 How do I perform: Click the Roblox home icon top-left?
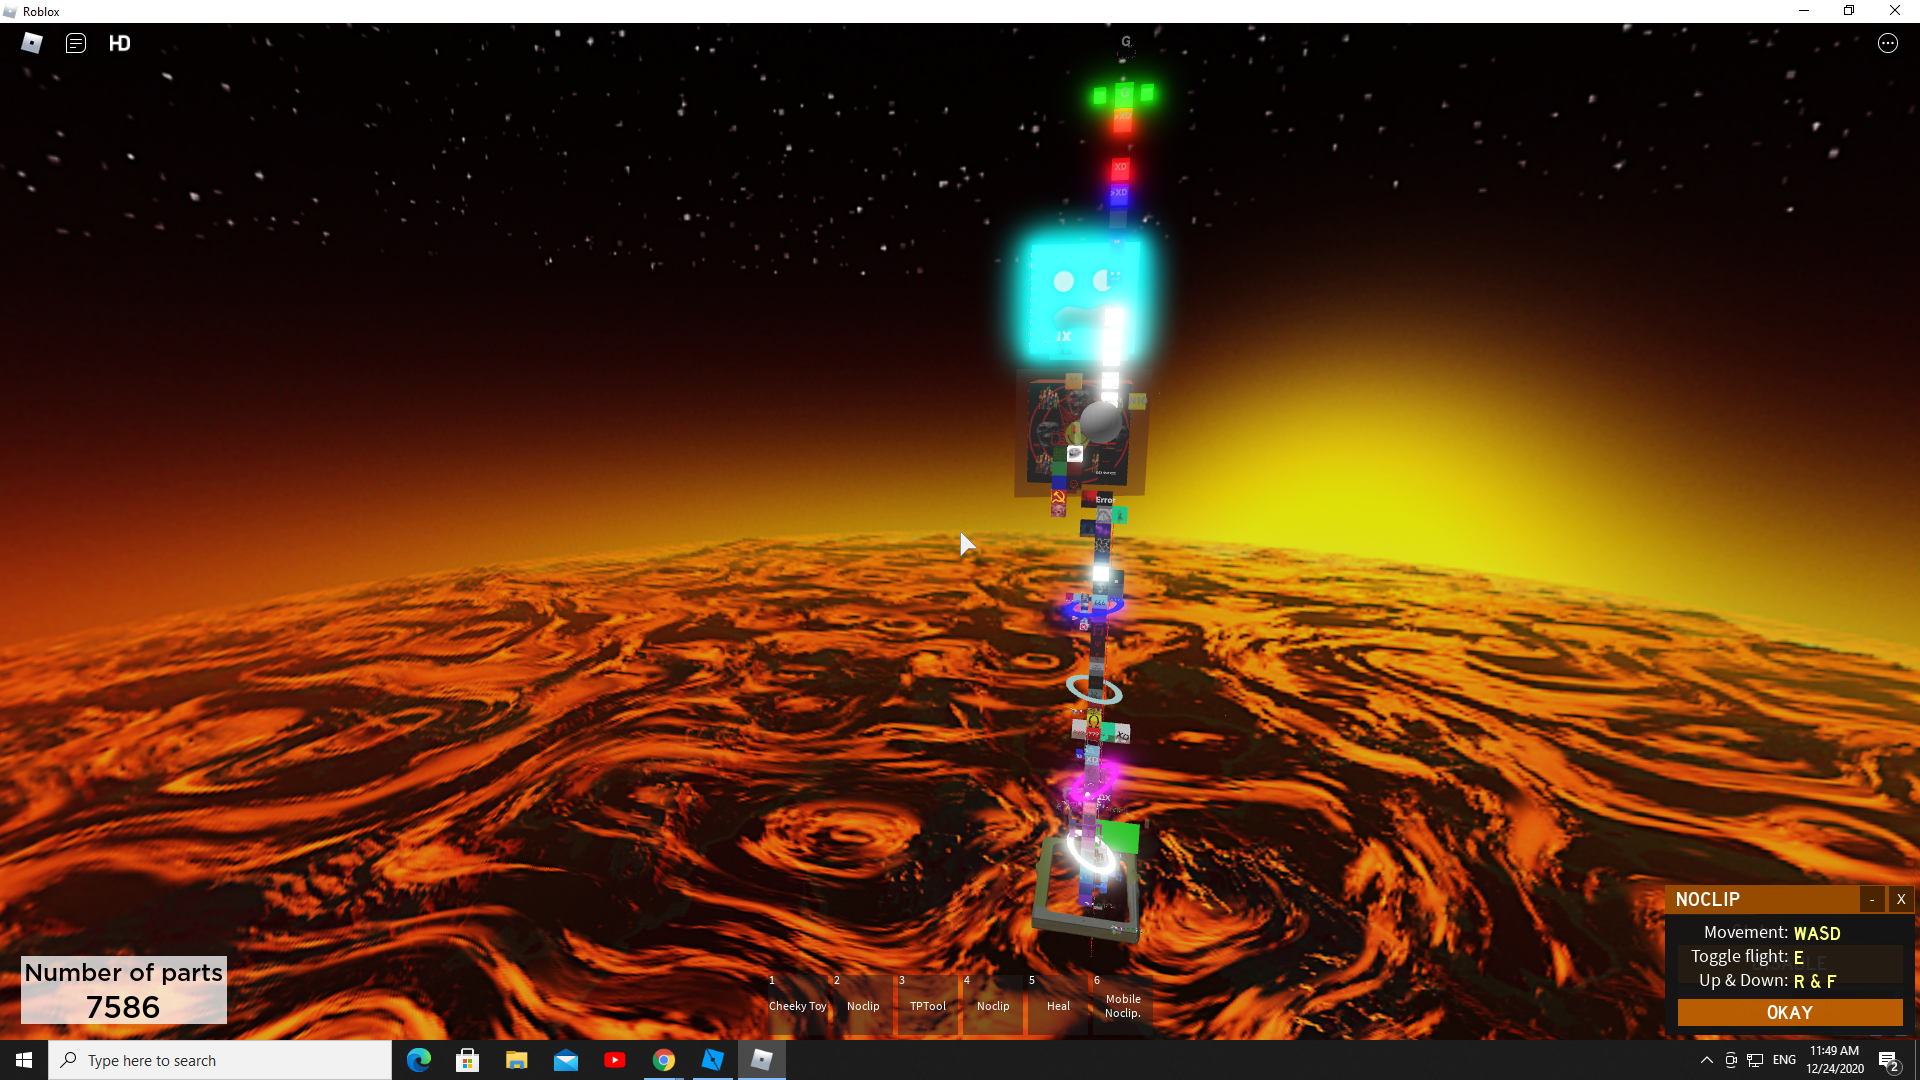[x=32, y=42]
